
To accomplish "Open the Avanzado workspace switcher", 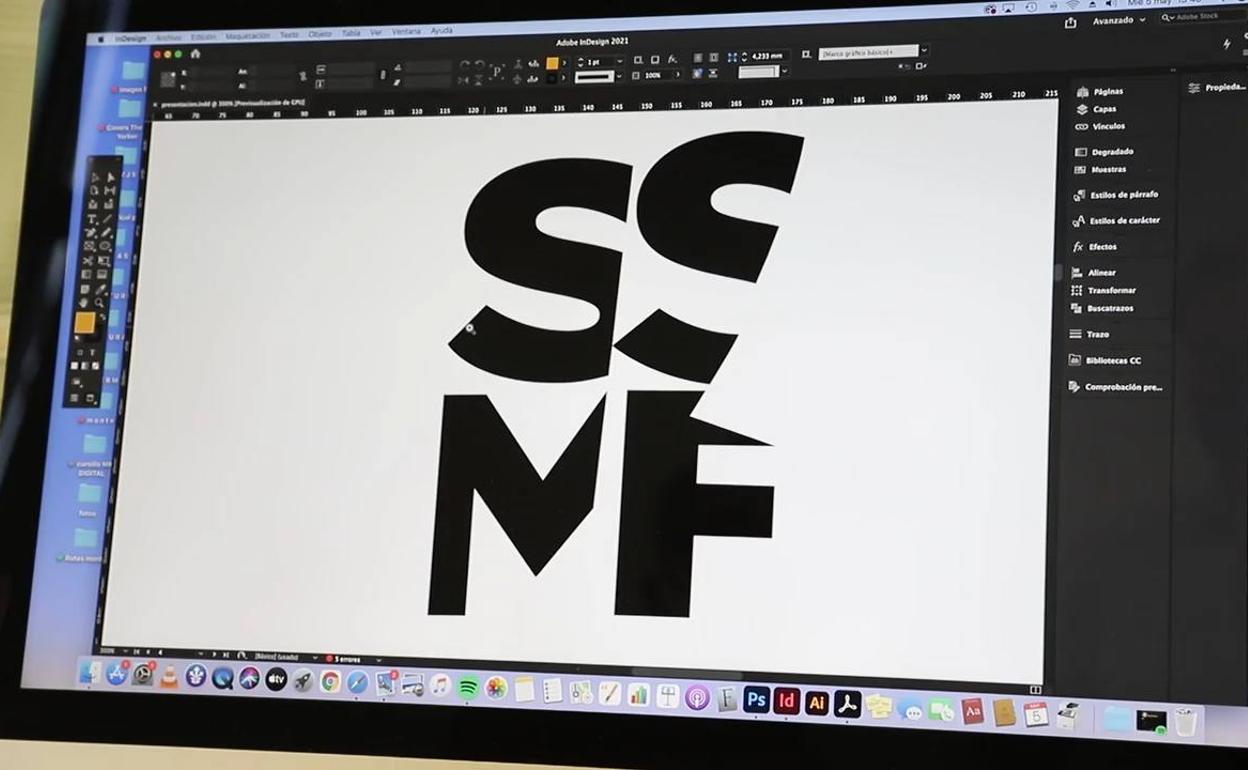I will click(x=1118, y=20).
